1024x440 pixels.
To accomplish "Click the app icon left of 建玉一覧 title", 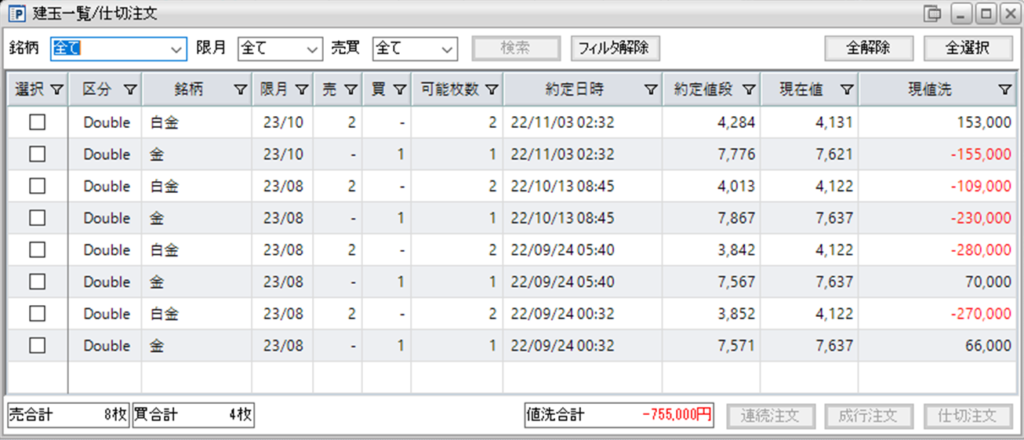I will coord(16,13).
